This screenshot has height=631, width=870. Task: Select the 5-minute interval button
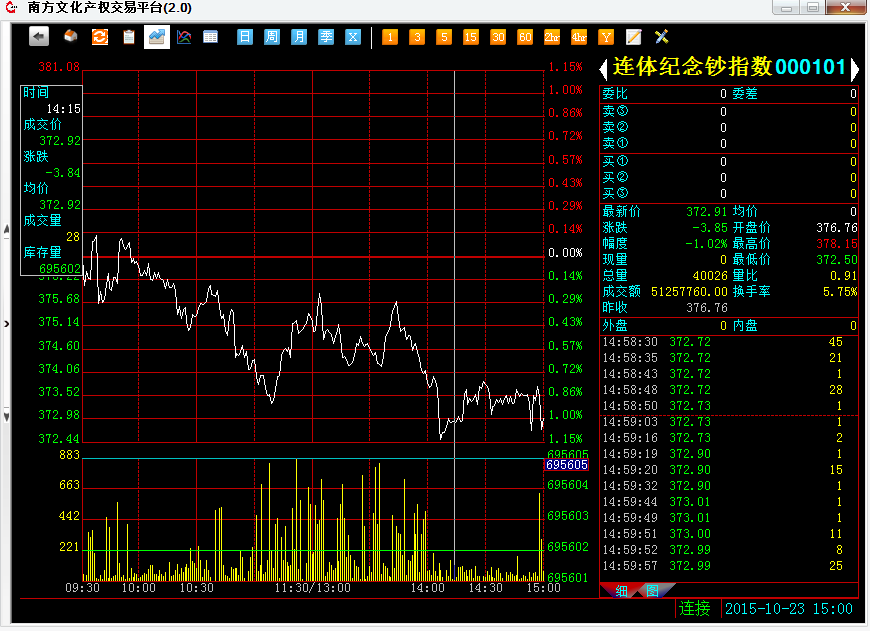coord(443,36)
